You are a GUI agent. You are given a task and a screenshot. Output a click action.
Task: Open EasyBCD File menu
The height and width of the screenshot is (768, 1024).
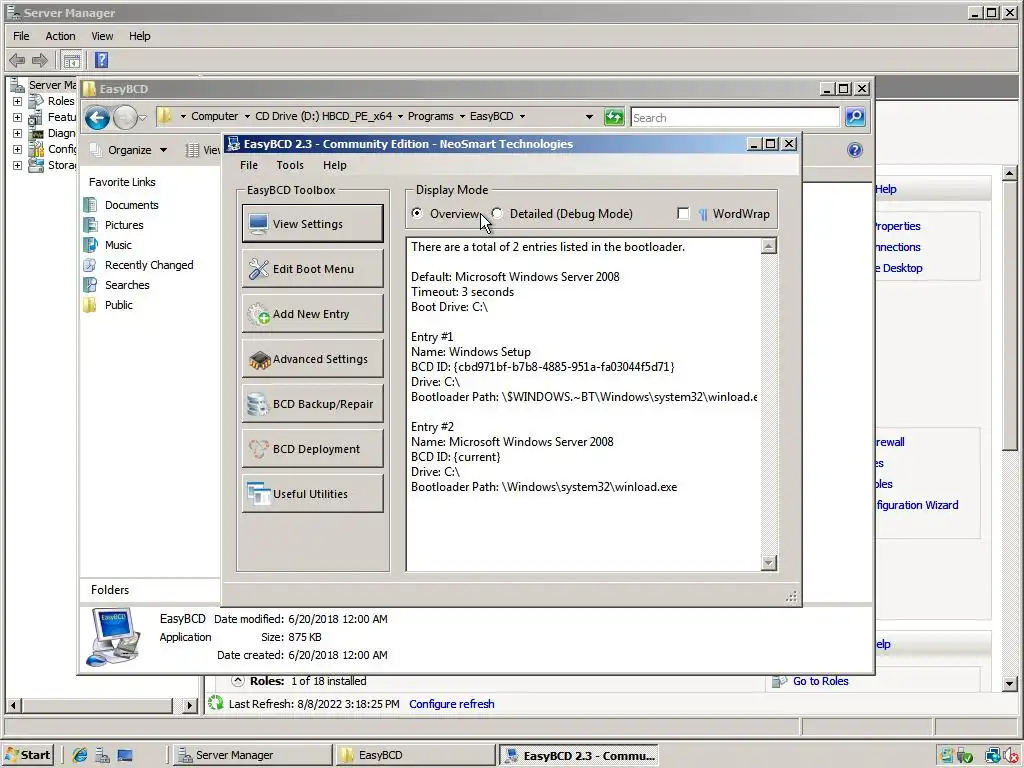(x=249, y=165)
